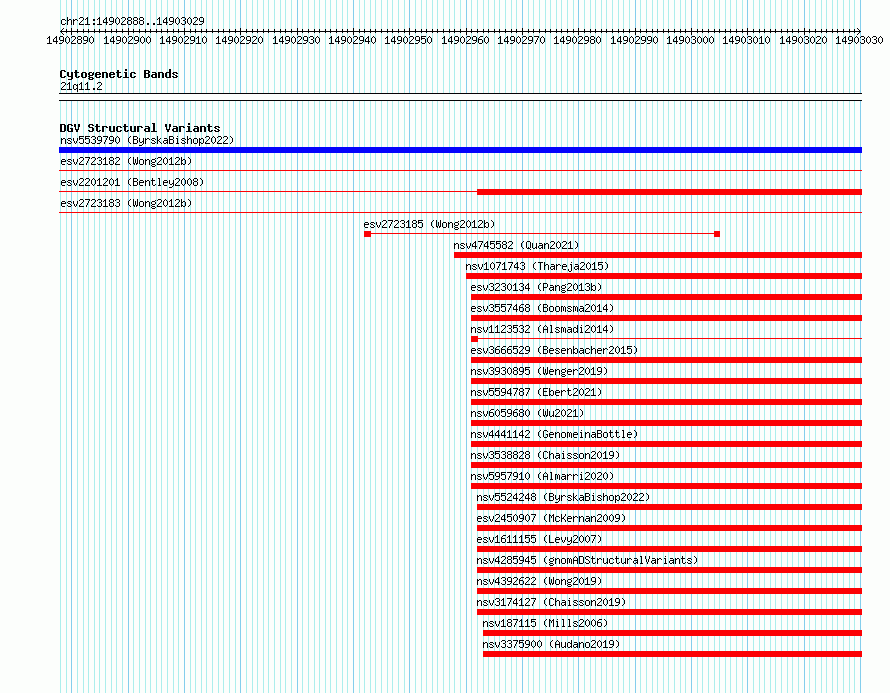Screen dimensions: 890x693
Task: Select nsv3930895 (Wenger2019) label
Action: (x=539, y=371)
